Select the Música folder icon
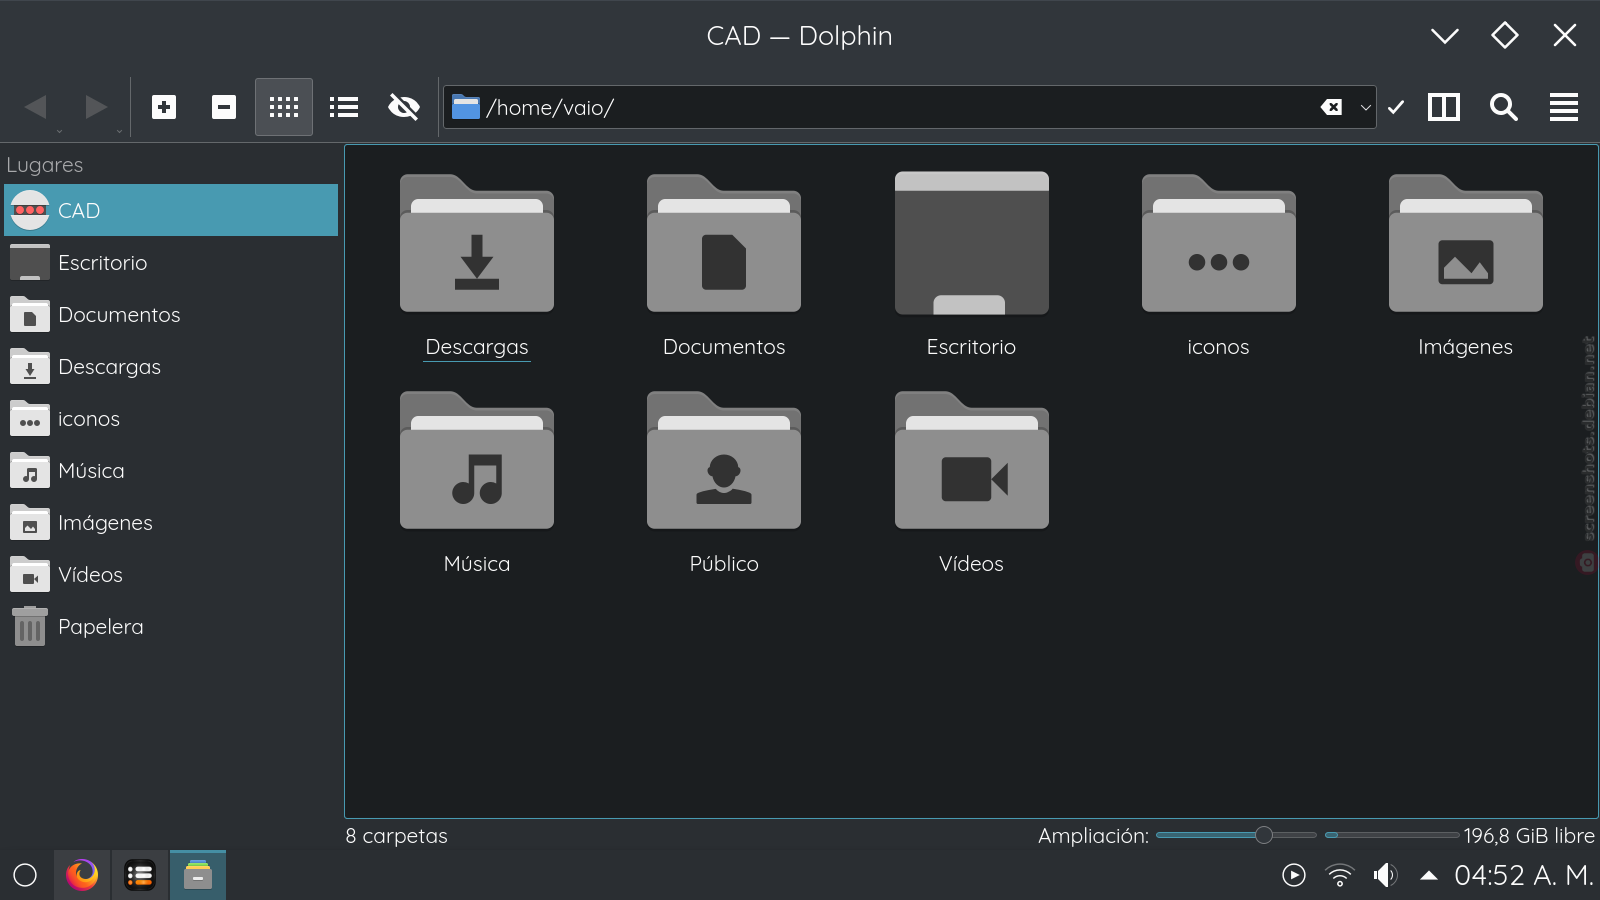This screenshot has height=900, width=1600. click(x=477, y=460)
